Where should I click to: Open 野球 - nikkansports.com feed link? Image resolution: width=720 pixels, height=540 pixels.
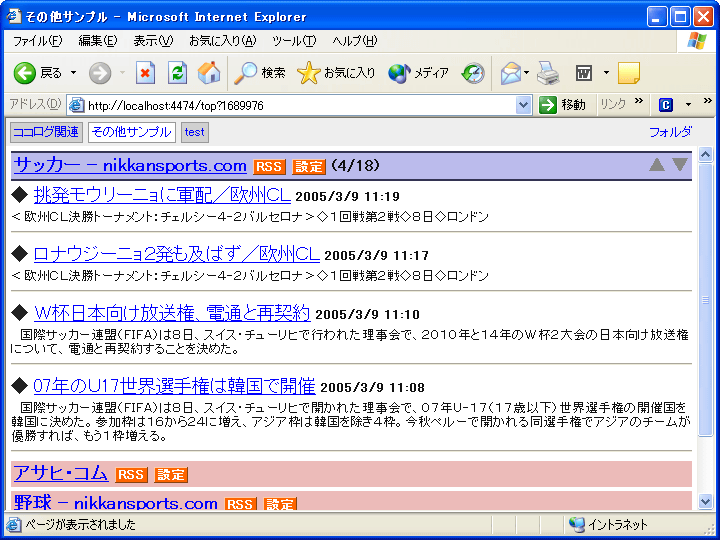[x=116, y=503]
